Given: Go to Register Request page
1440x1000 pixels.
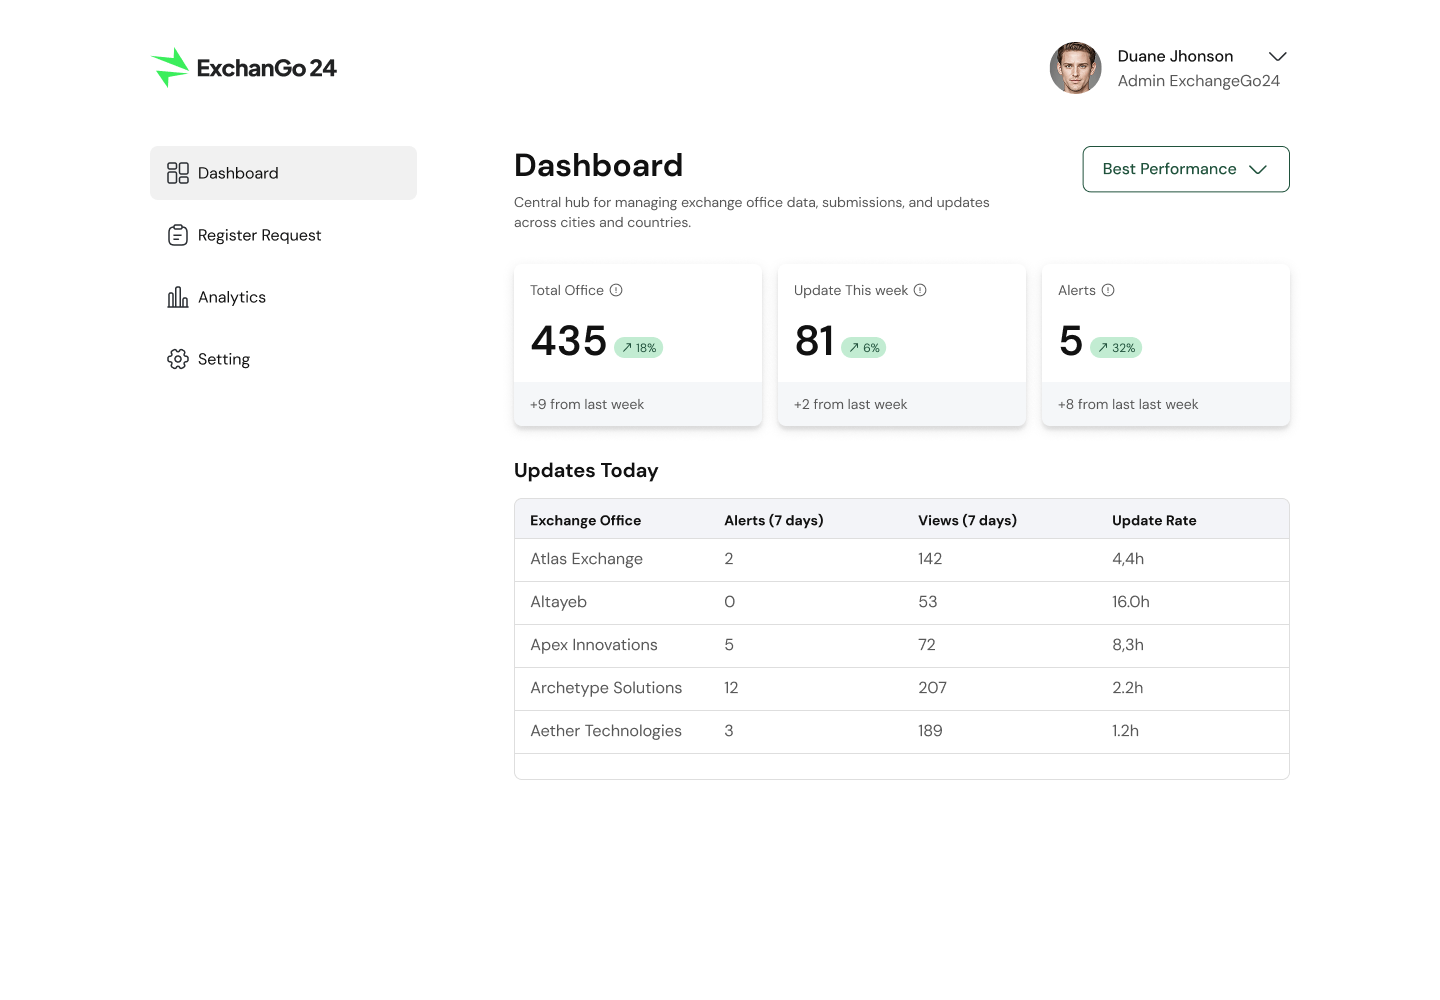Looking at the screenshot, I should (259, 235).
